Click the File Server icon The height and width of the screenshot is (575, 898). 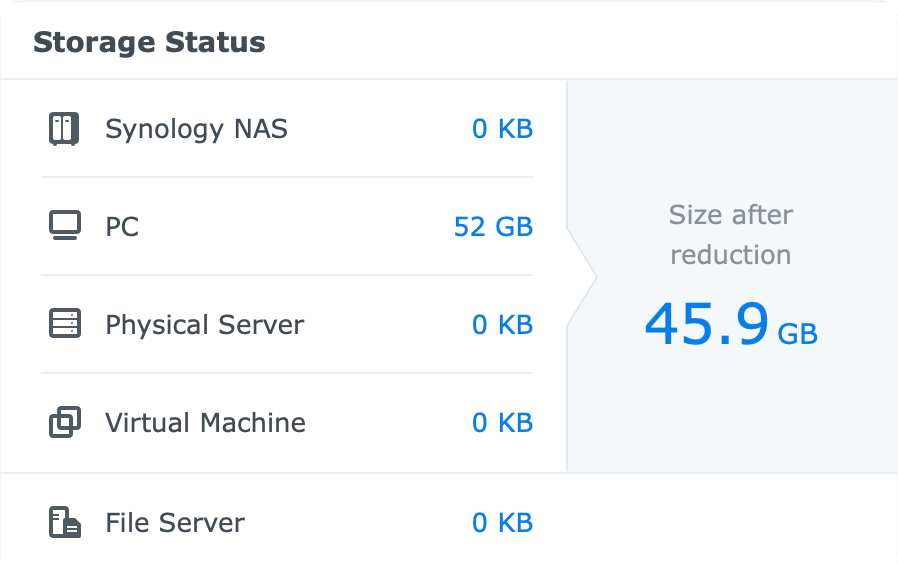(x=65, y=522)
